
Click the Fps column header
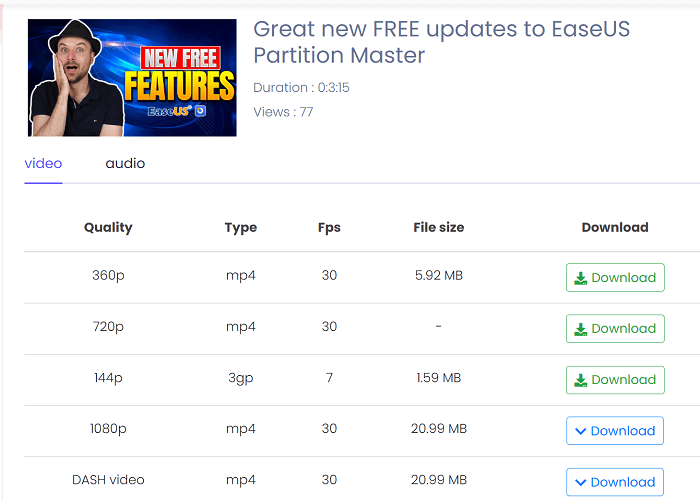329,227
